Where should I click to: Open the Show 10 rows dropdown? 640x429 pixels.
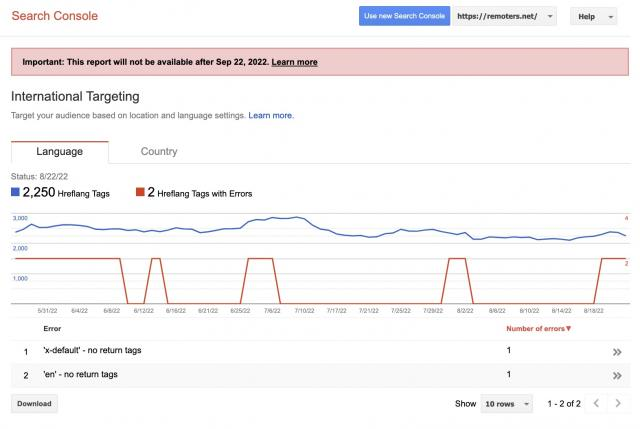[x=507, y=404]
